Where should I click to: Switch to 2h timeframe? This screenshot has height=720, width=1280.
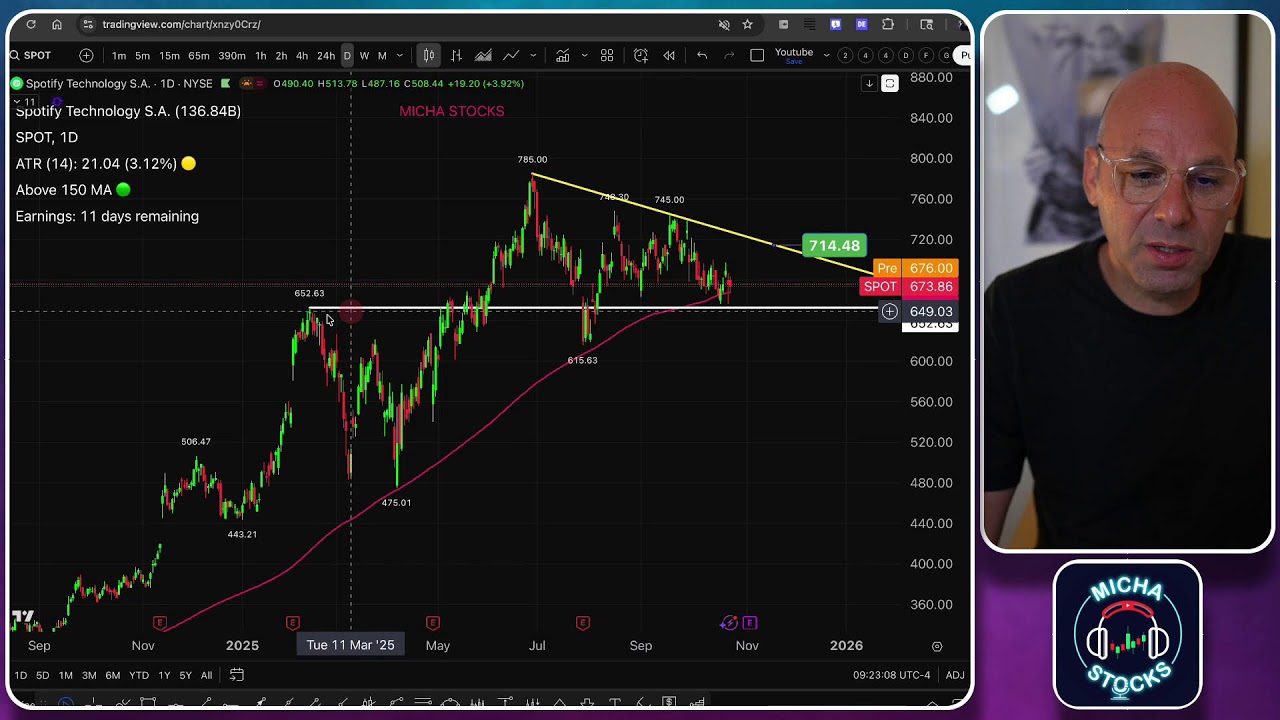[x=281, y=55]
